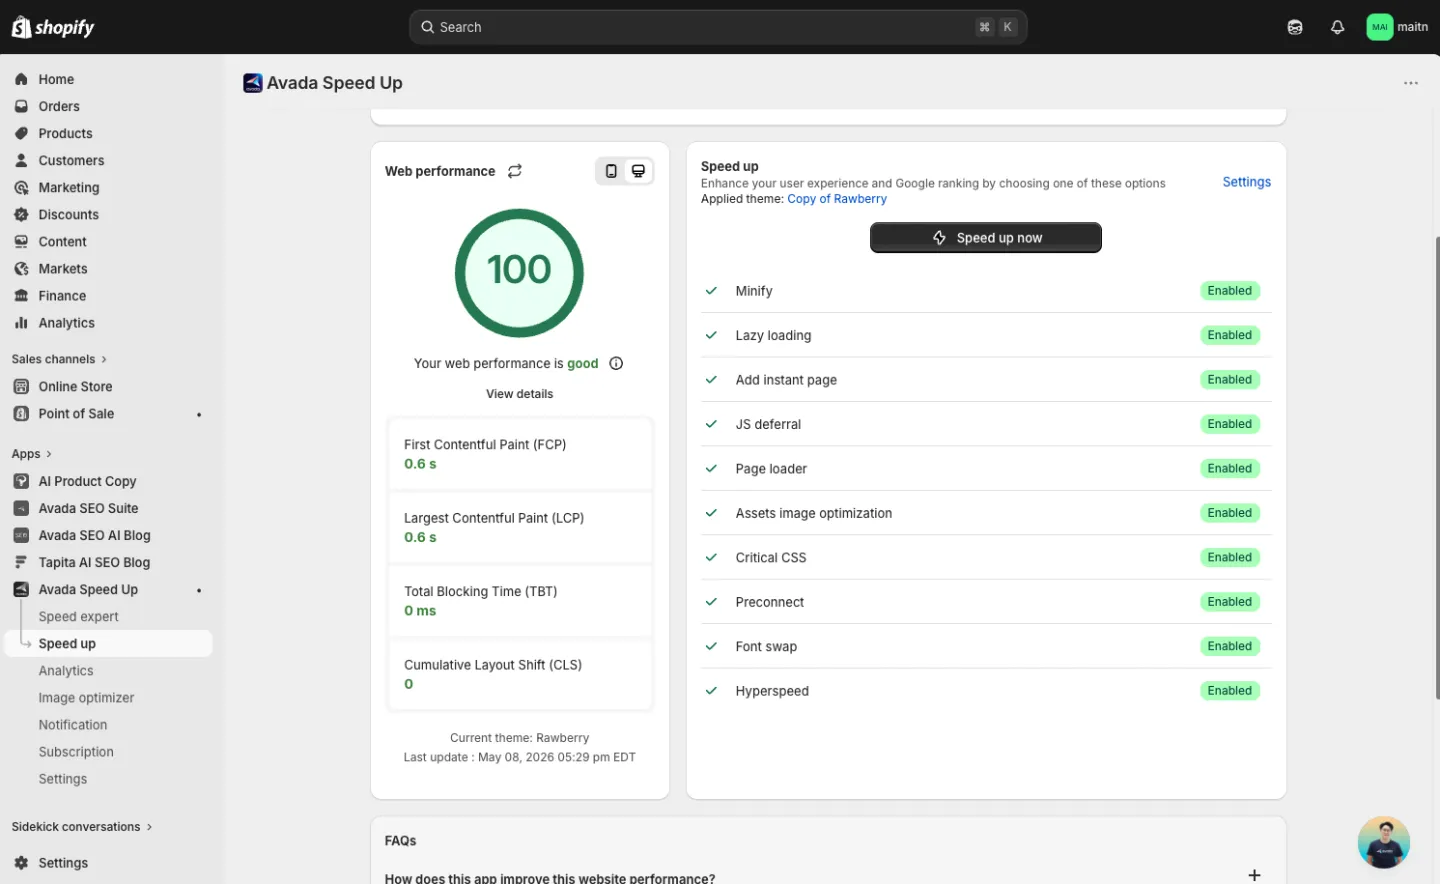
Task: Click the Font swap checkmark
Action: (x=711, y=646)
